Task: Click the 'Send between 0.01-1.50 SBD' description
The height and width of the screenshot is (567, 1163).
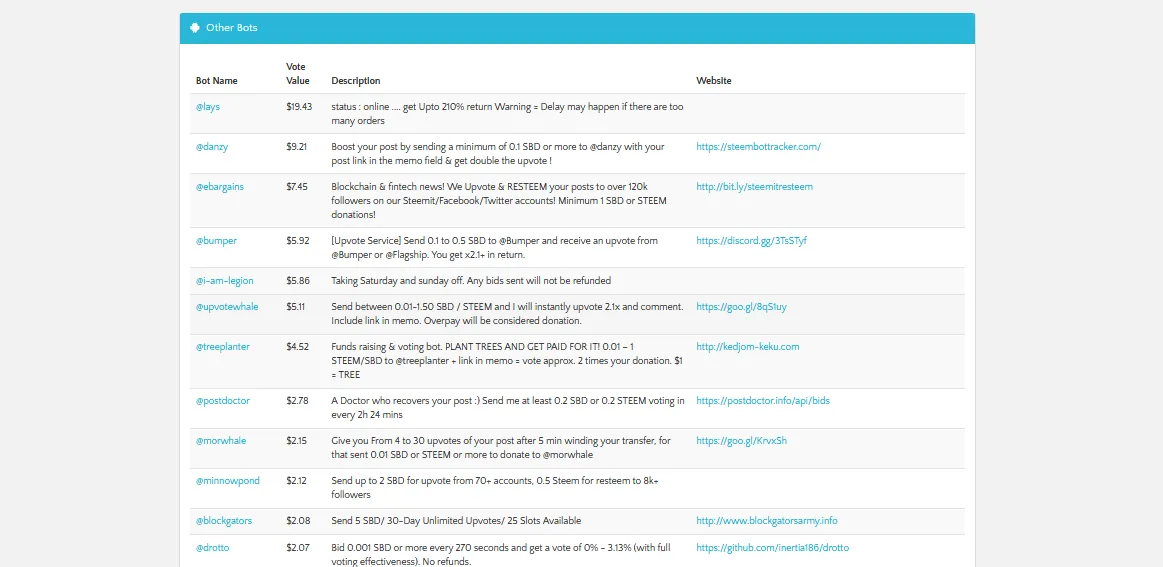Action: (507, 313)
